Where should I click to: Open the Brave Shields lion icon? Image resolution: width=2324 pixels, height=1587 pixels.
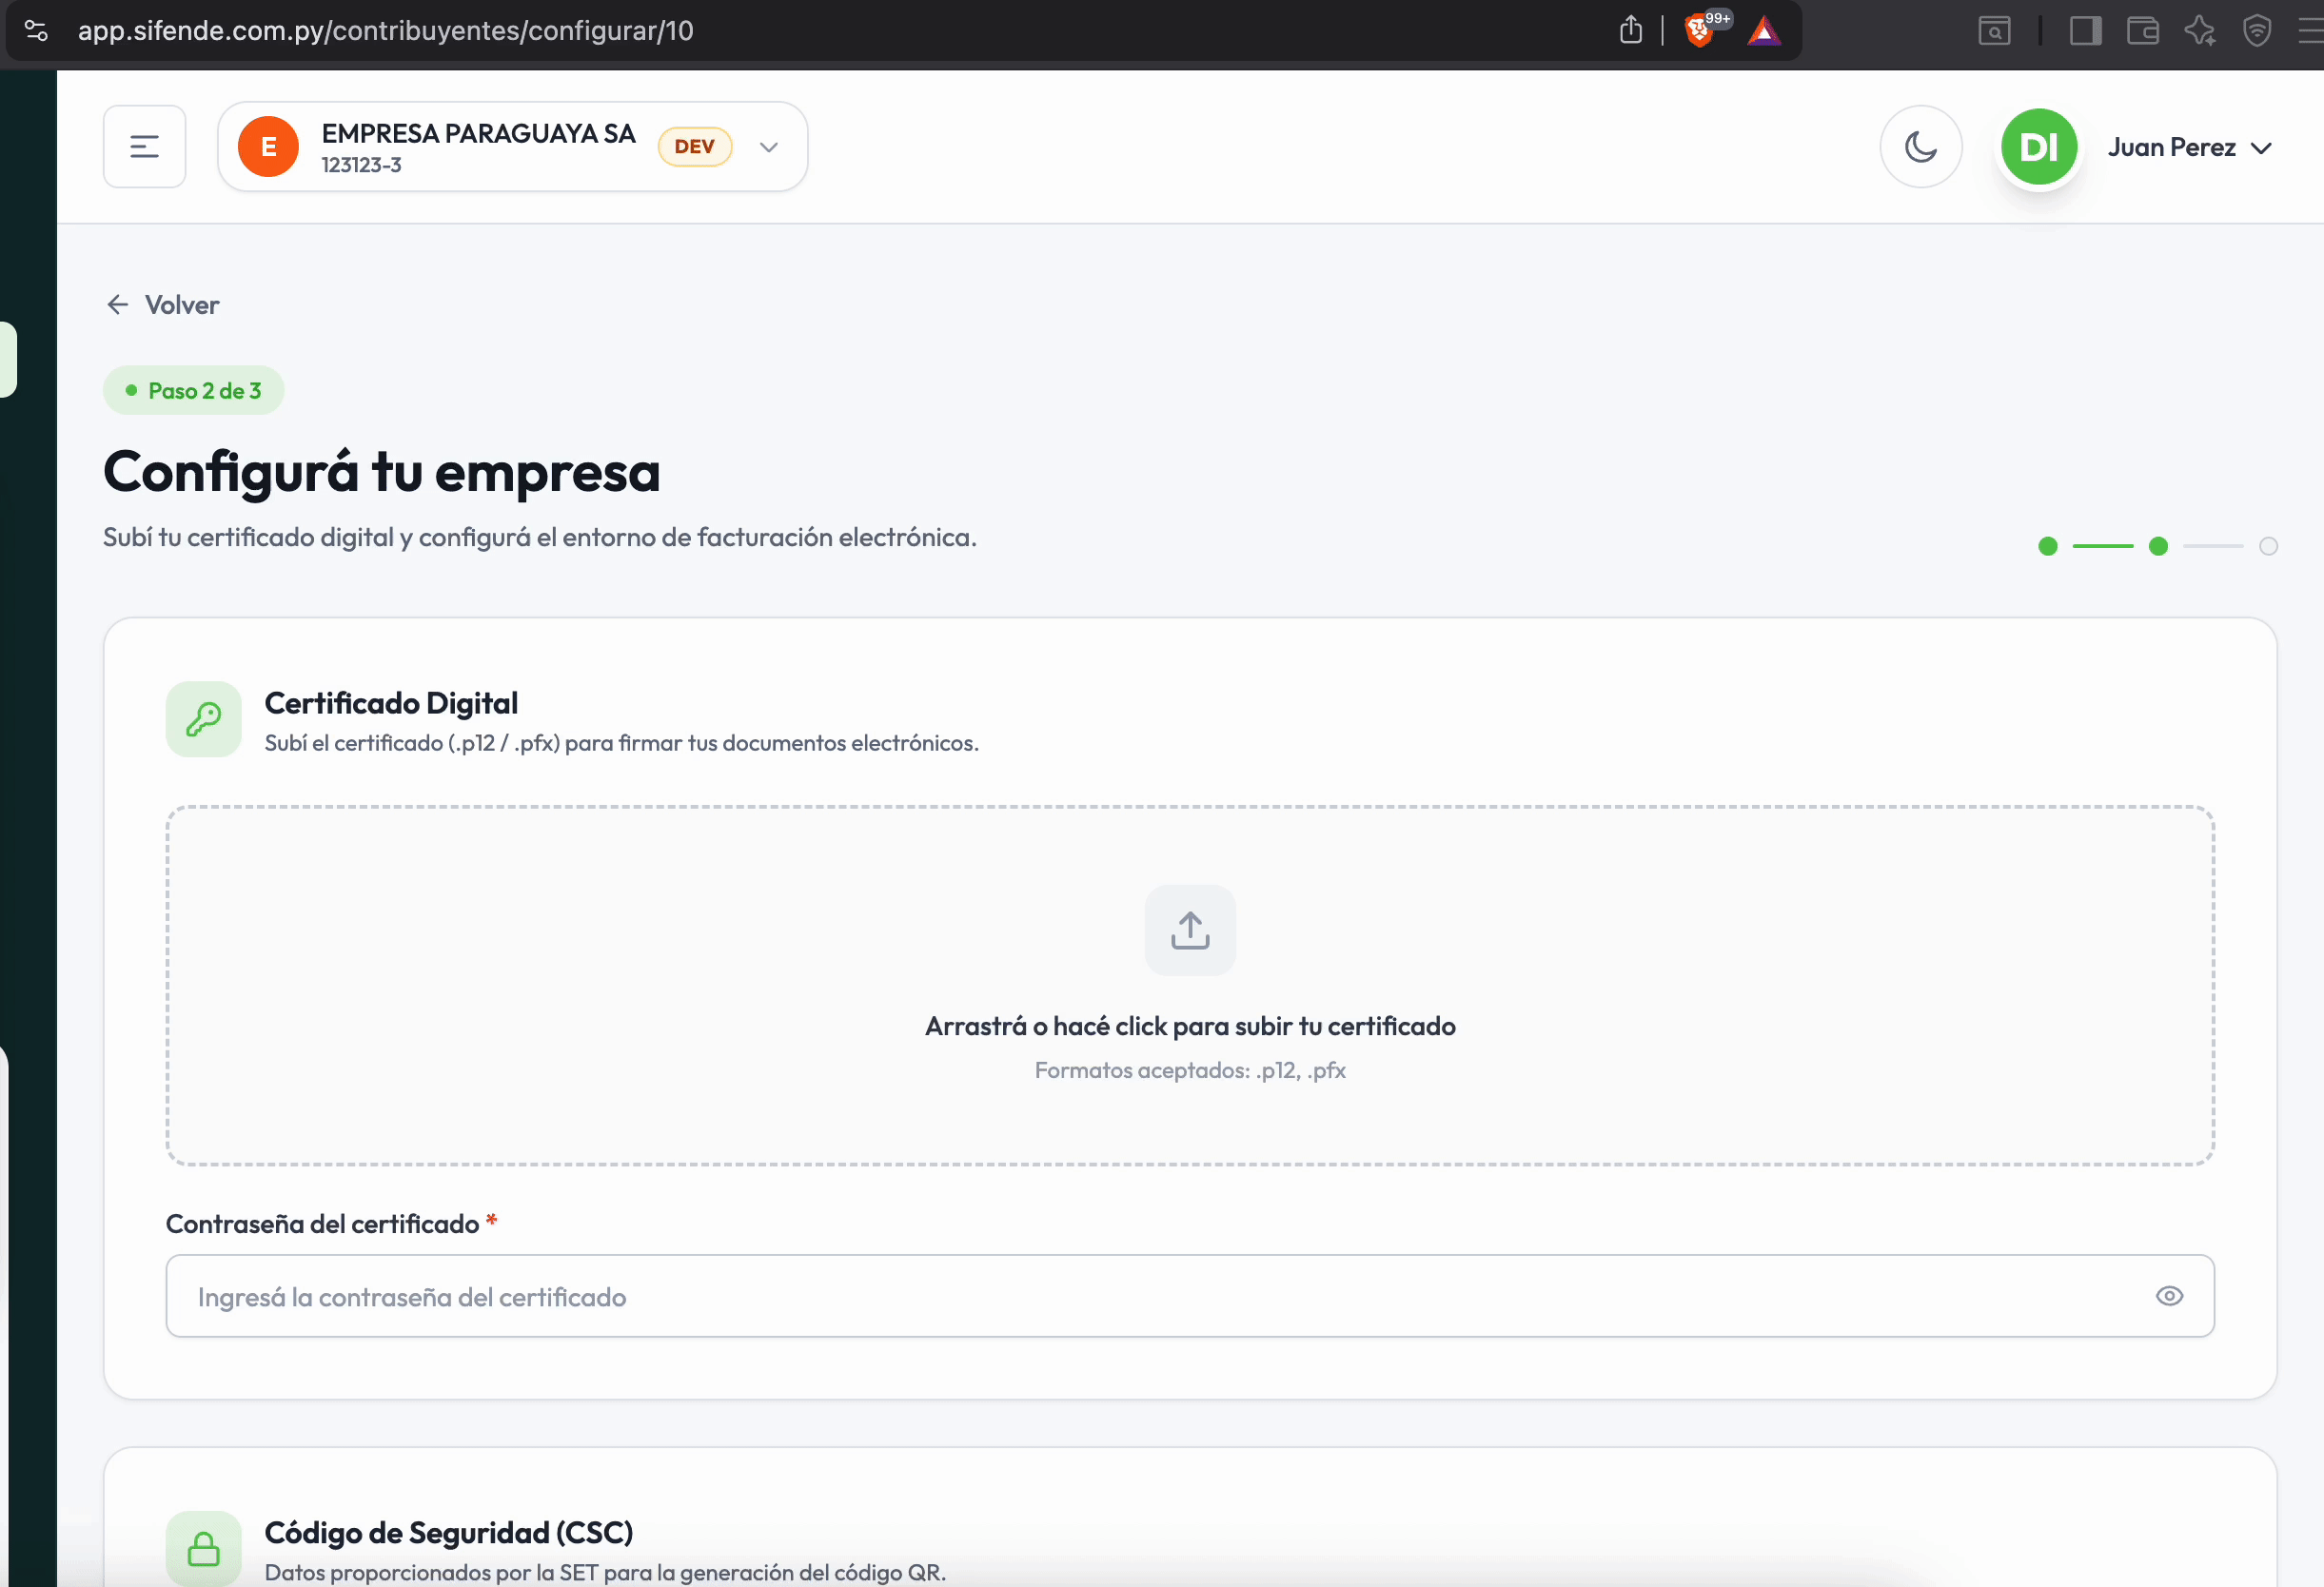1699,31
